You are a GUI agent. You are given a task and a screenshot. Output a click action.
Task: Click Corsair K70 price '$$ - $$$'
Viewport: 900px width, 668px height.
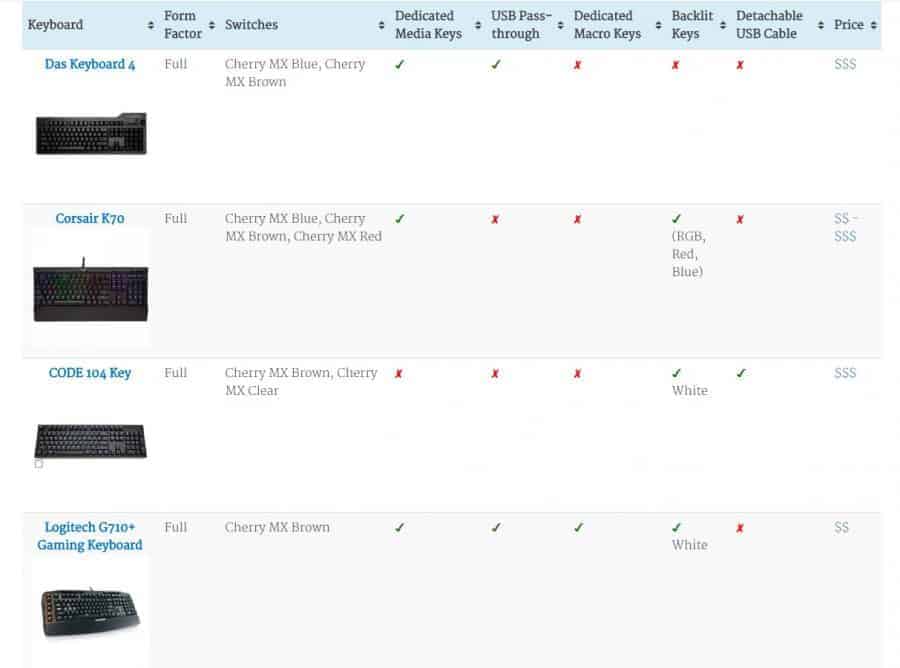[x=846, y=227]
